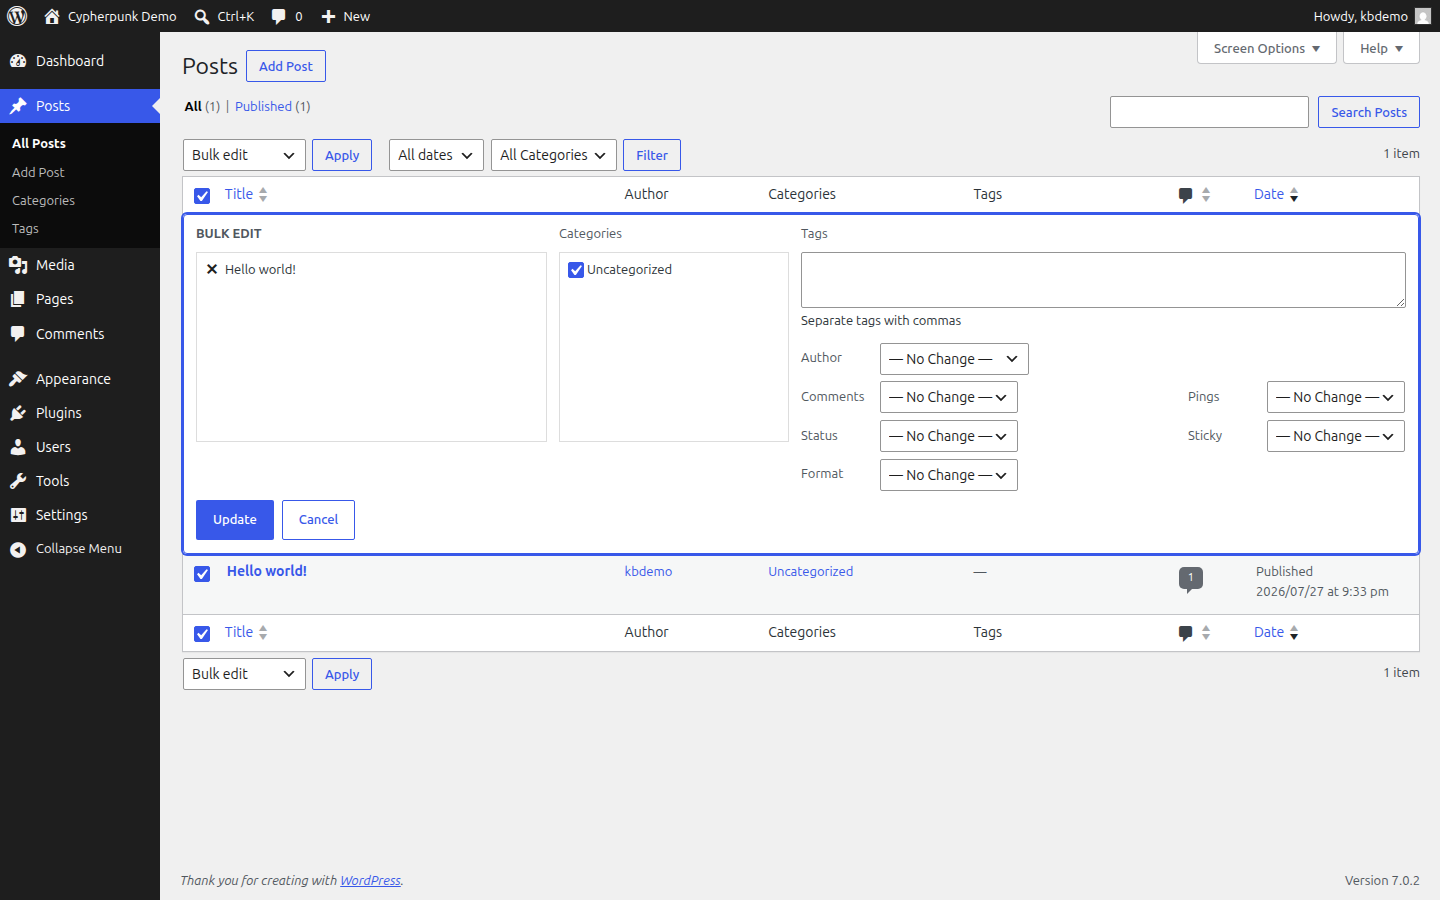Open Add Post submenu item

38,172
